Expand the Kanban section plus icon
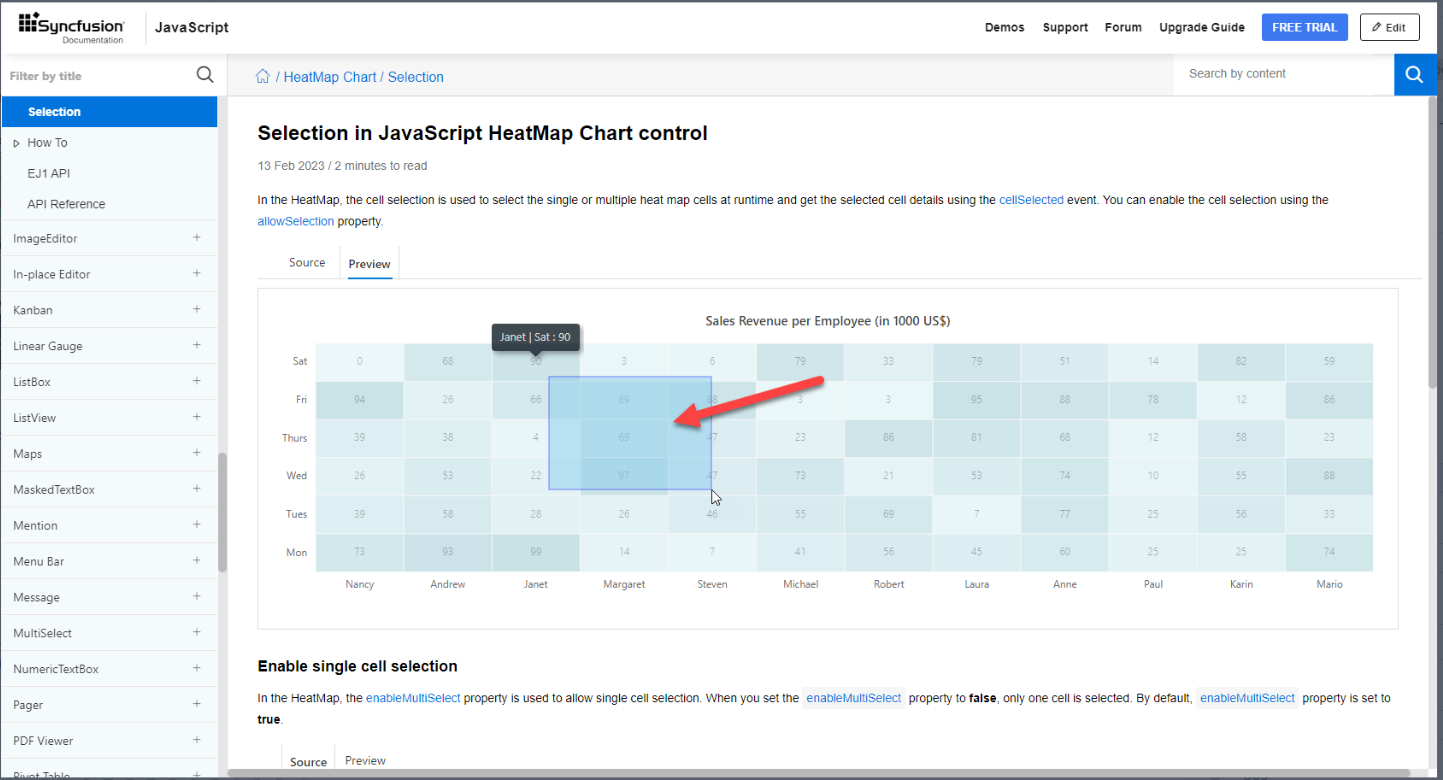1443x780 pixels. click(197, 310)
